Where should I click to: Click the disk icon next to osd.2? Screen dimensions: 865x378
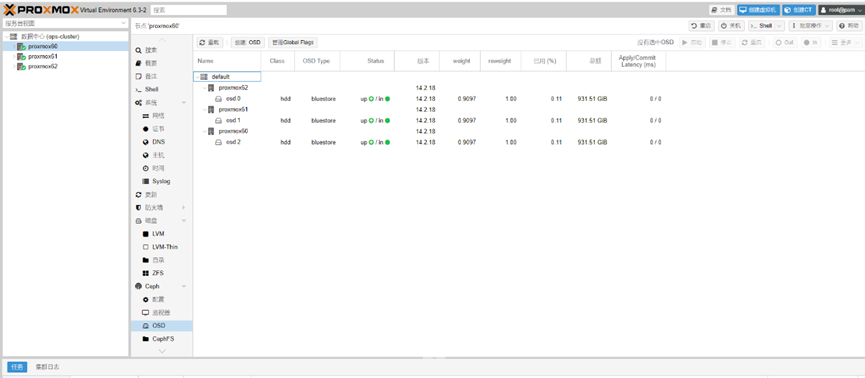click(x=219, y=142)
